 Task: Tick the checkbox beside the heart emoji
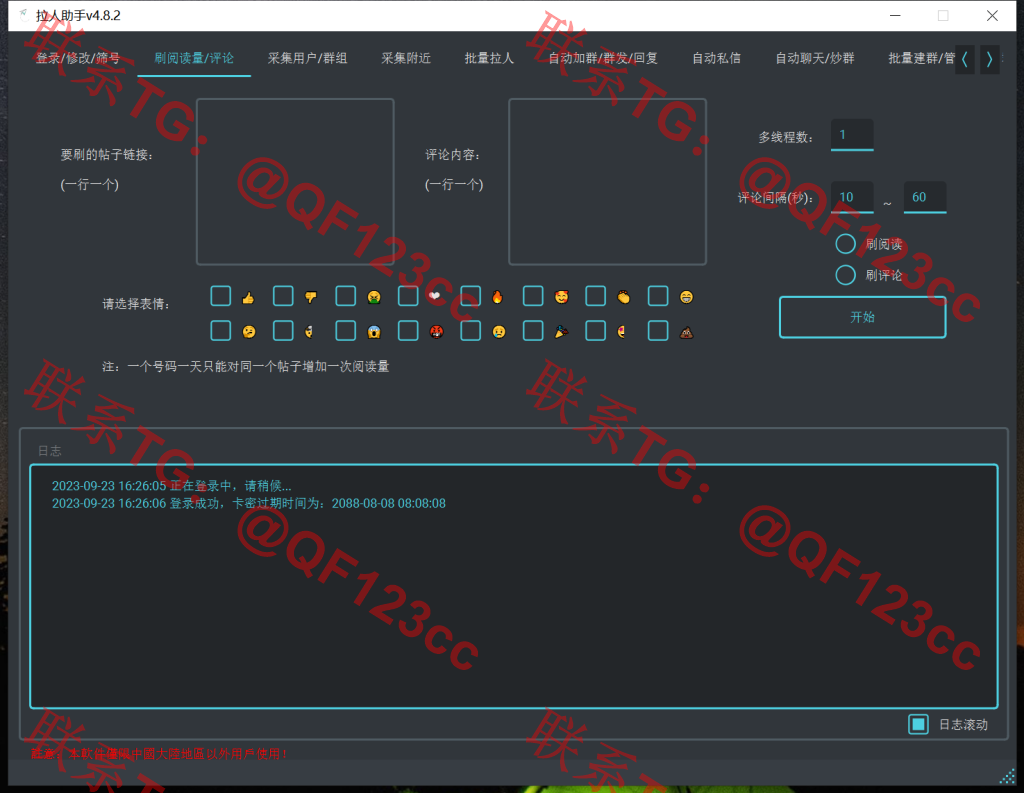pos(408,296)
